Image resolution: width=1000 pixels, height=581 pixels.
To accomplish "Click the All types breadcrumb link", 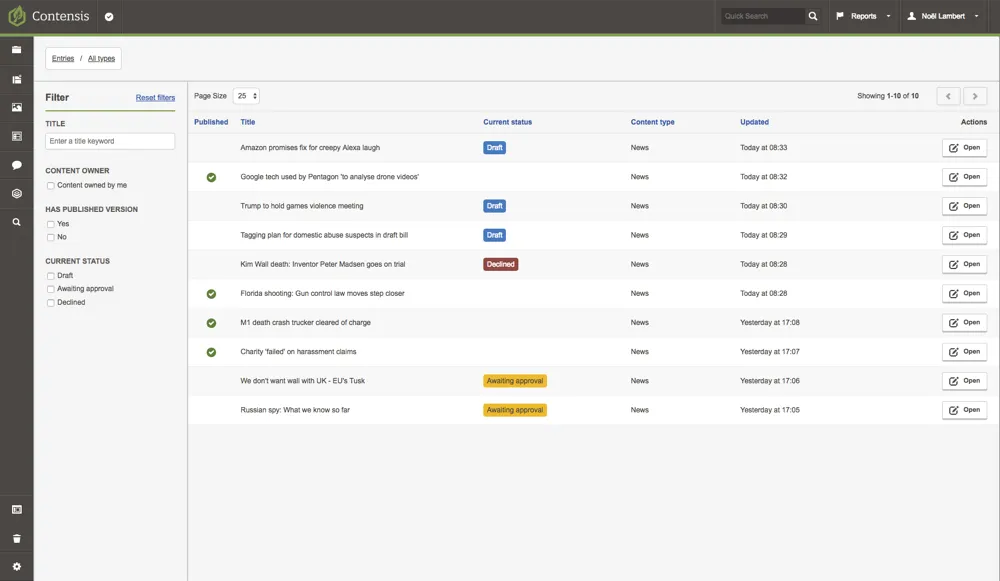I will (101, 59).
